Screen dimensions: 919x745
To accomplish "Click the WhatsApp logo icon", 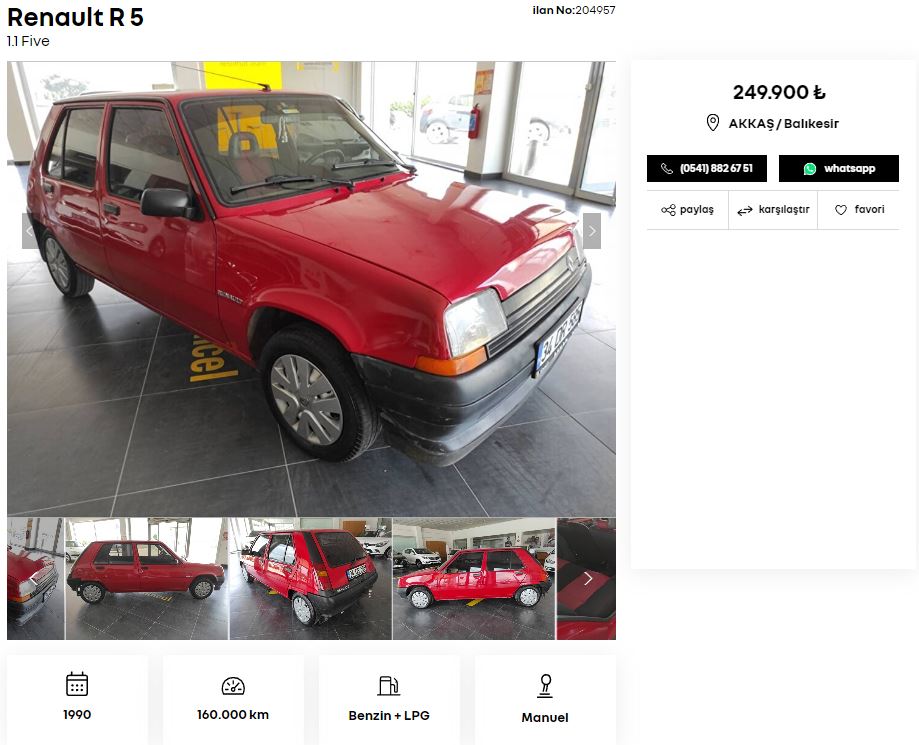I will (x=810, y=169).
